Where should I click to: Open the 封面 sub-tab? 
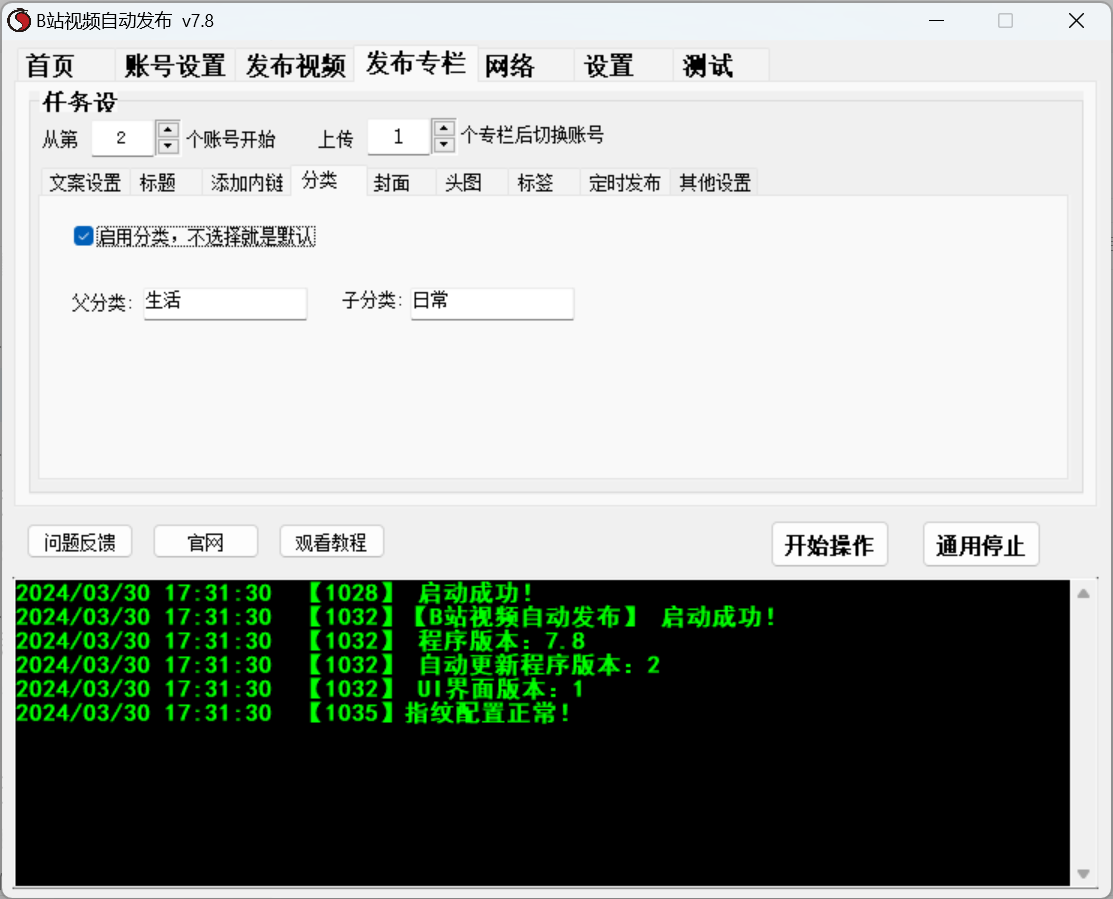pos(401,182)
